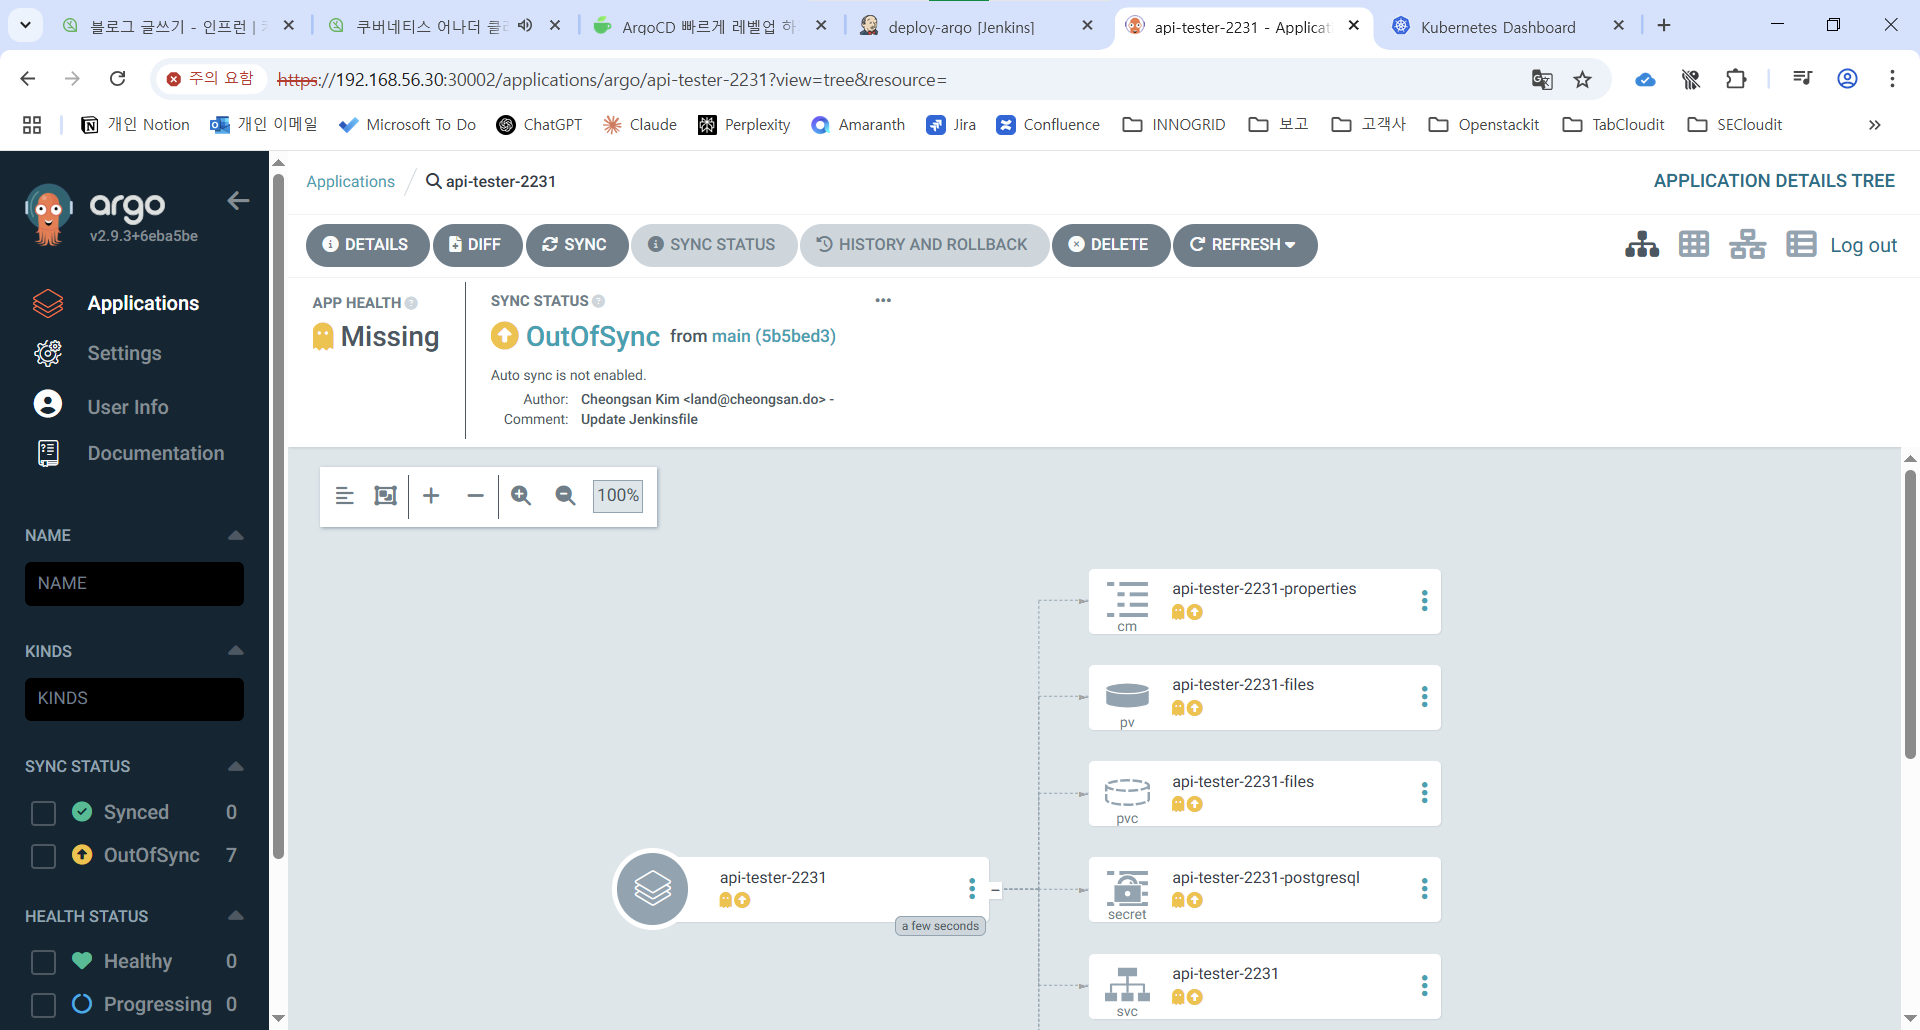Check the Healthy filter checkbox
Image resolution: width=1920 pixels, height=1030 pixels.
coord(43,962)
